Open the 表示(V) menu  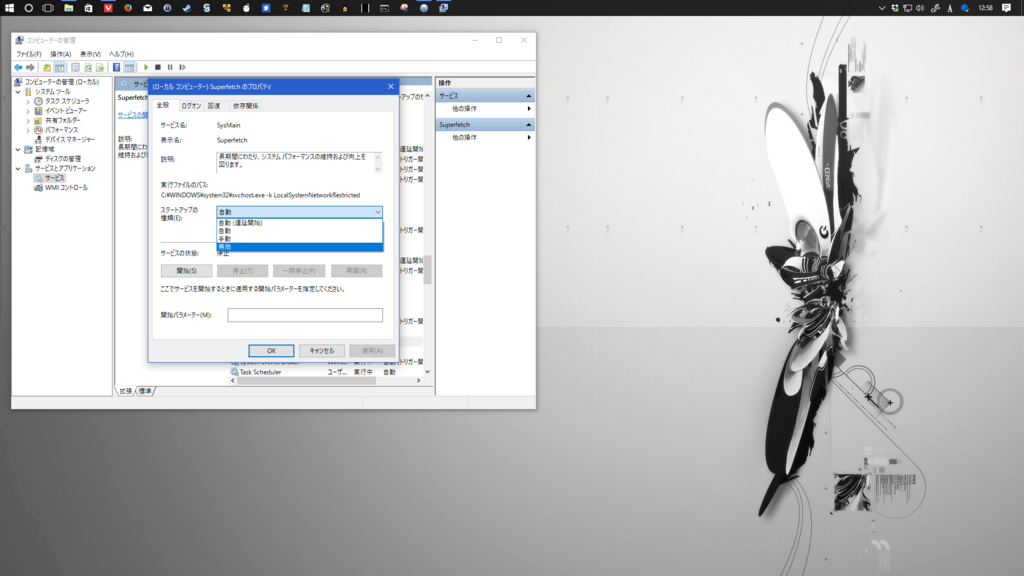[90, 54]
